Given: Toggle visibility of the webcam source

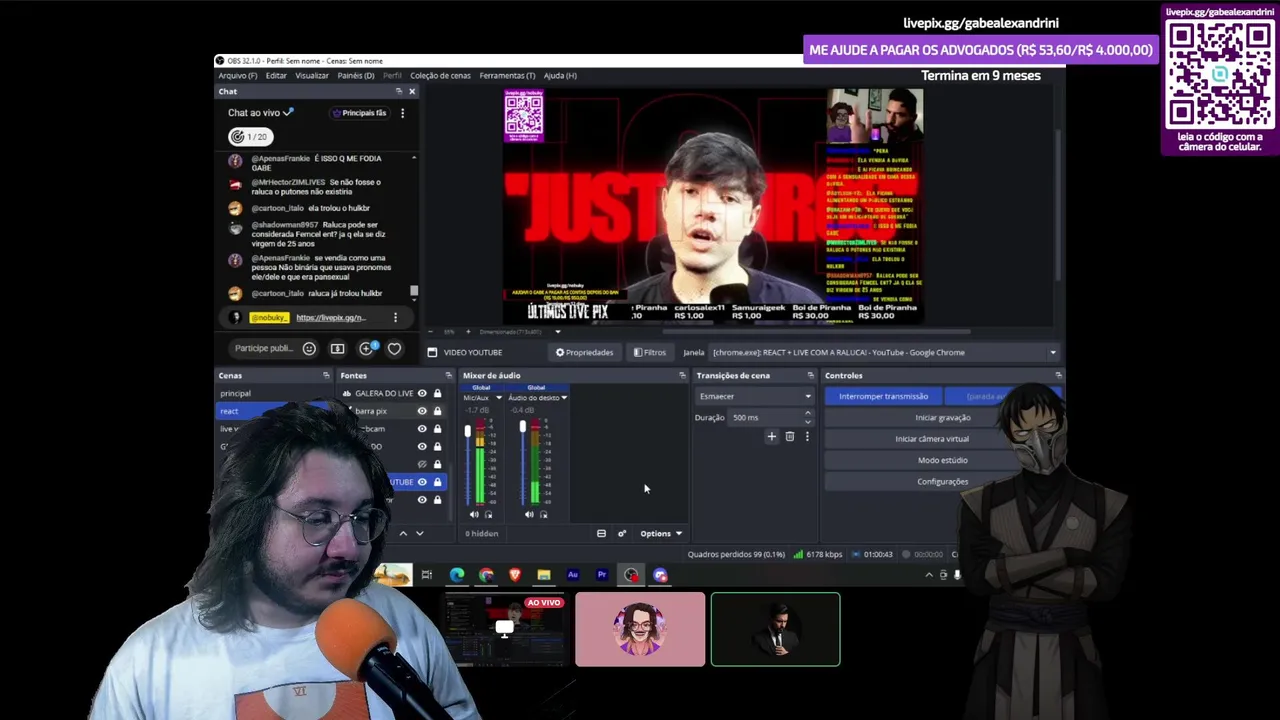Looking at the screenshot, I should coord(422,428).
